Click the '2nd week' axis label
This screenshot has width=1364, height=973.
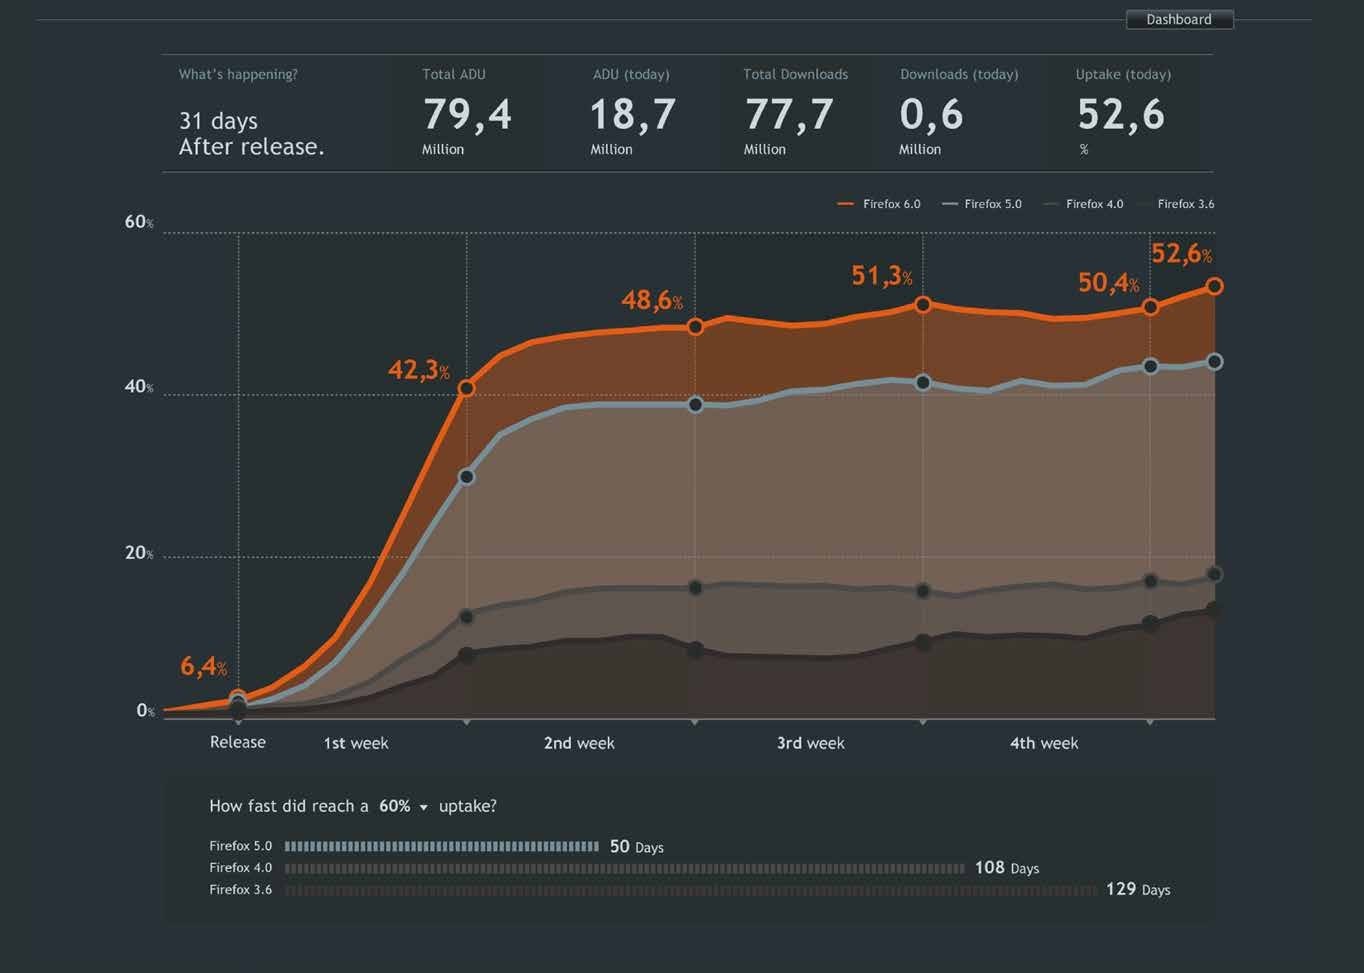pos(579,743)
